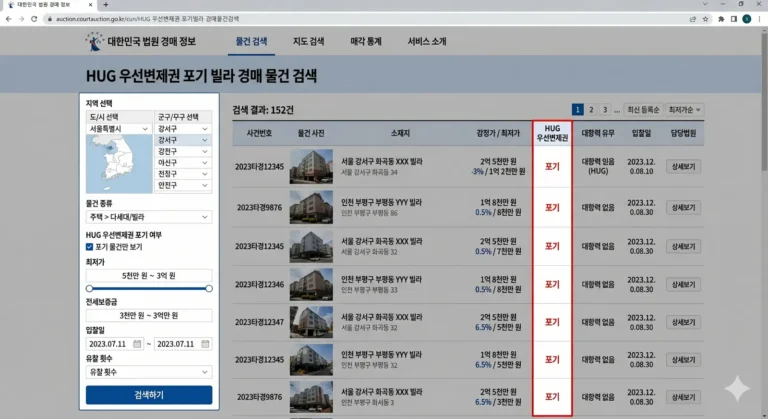Open the 지도 검색 tab

[x=309, y=42]
